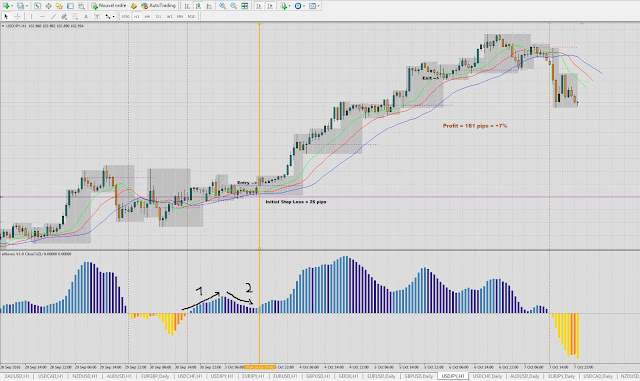
Task: Expand the Indicators dropdown arrow
Action: click(289, 6)
